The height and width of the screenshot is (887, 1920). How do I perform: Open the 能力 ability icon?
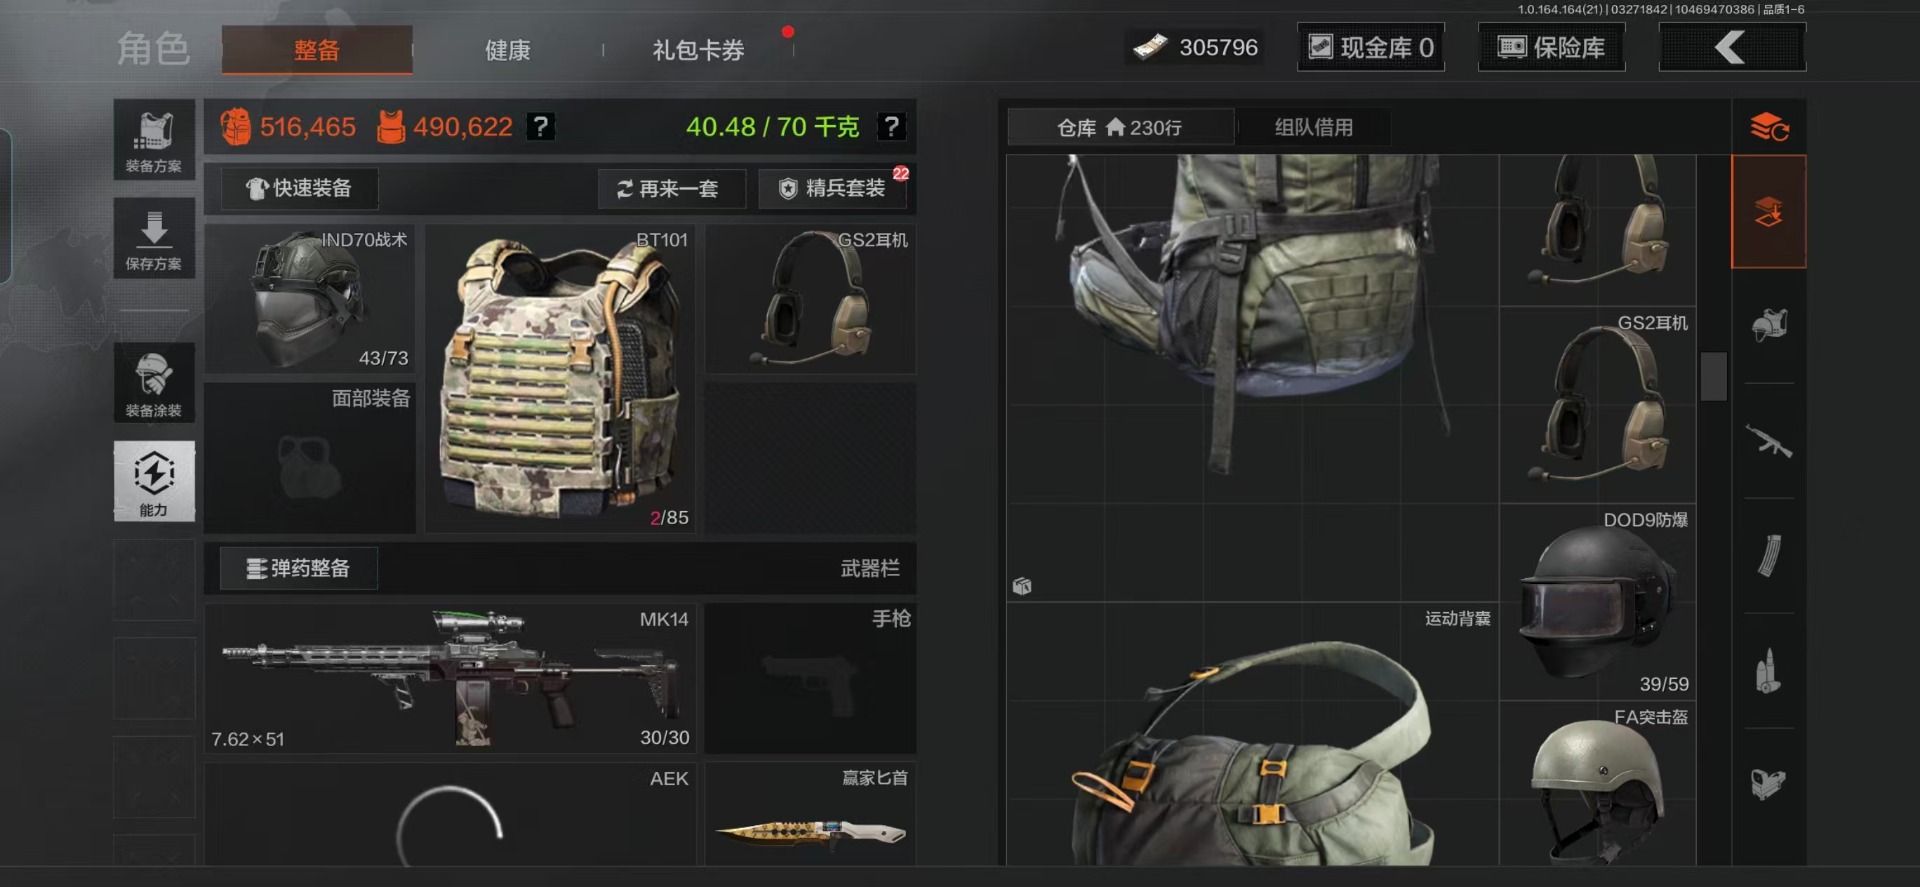click(154, 481)
